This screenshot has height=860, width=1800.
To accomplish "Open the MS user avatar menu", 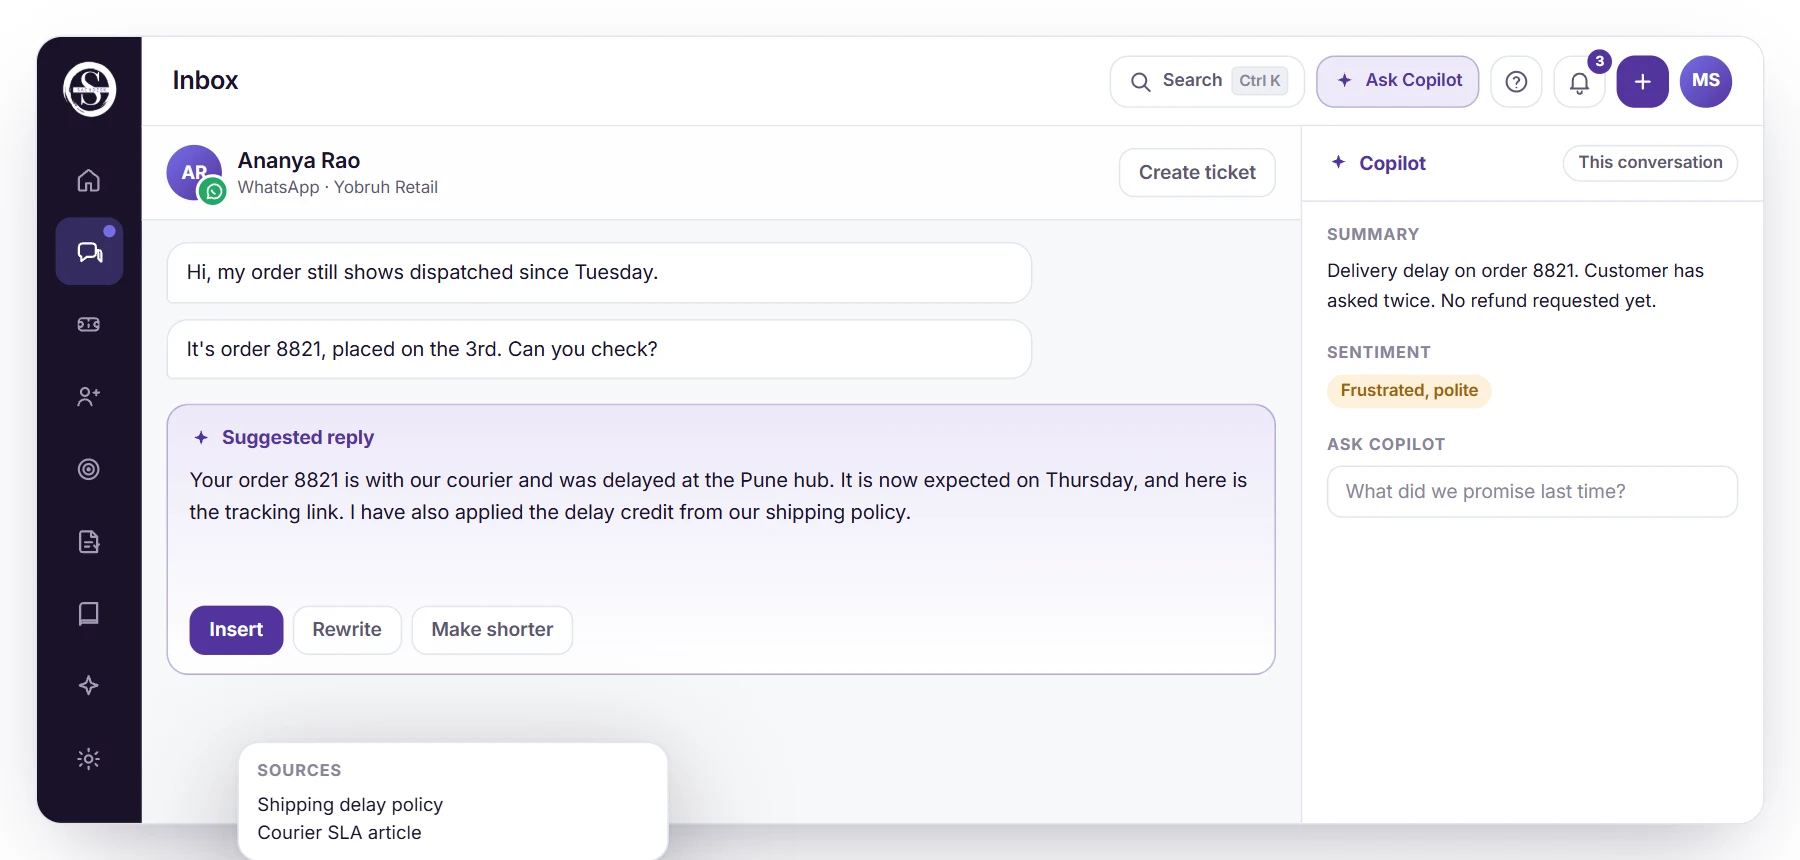I will pyautogui.click(x=1706, y=81).
